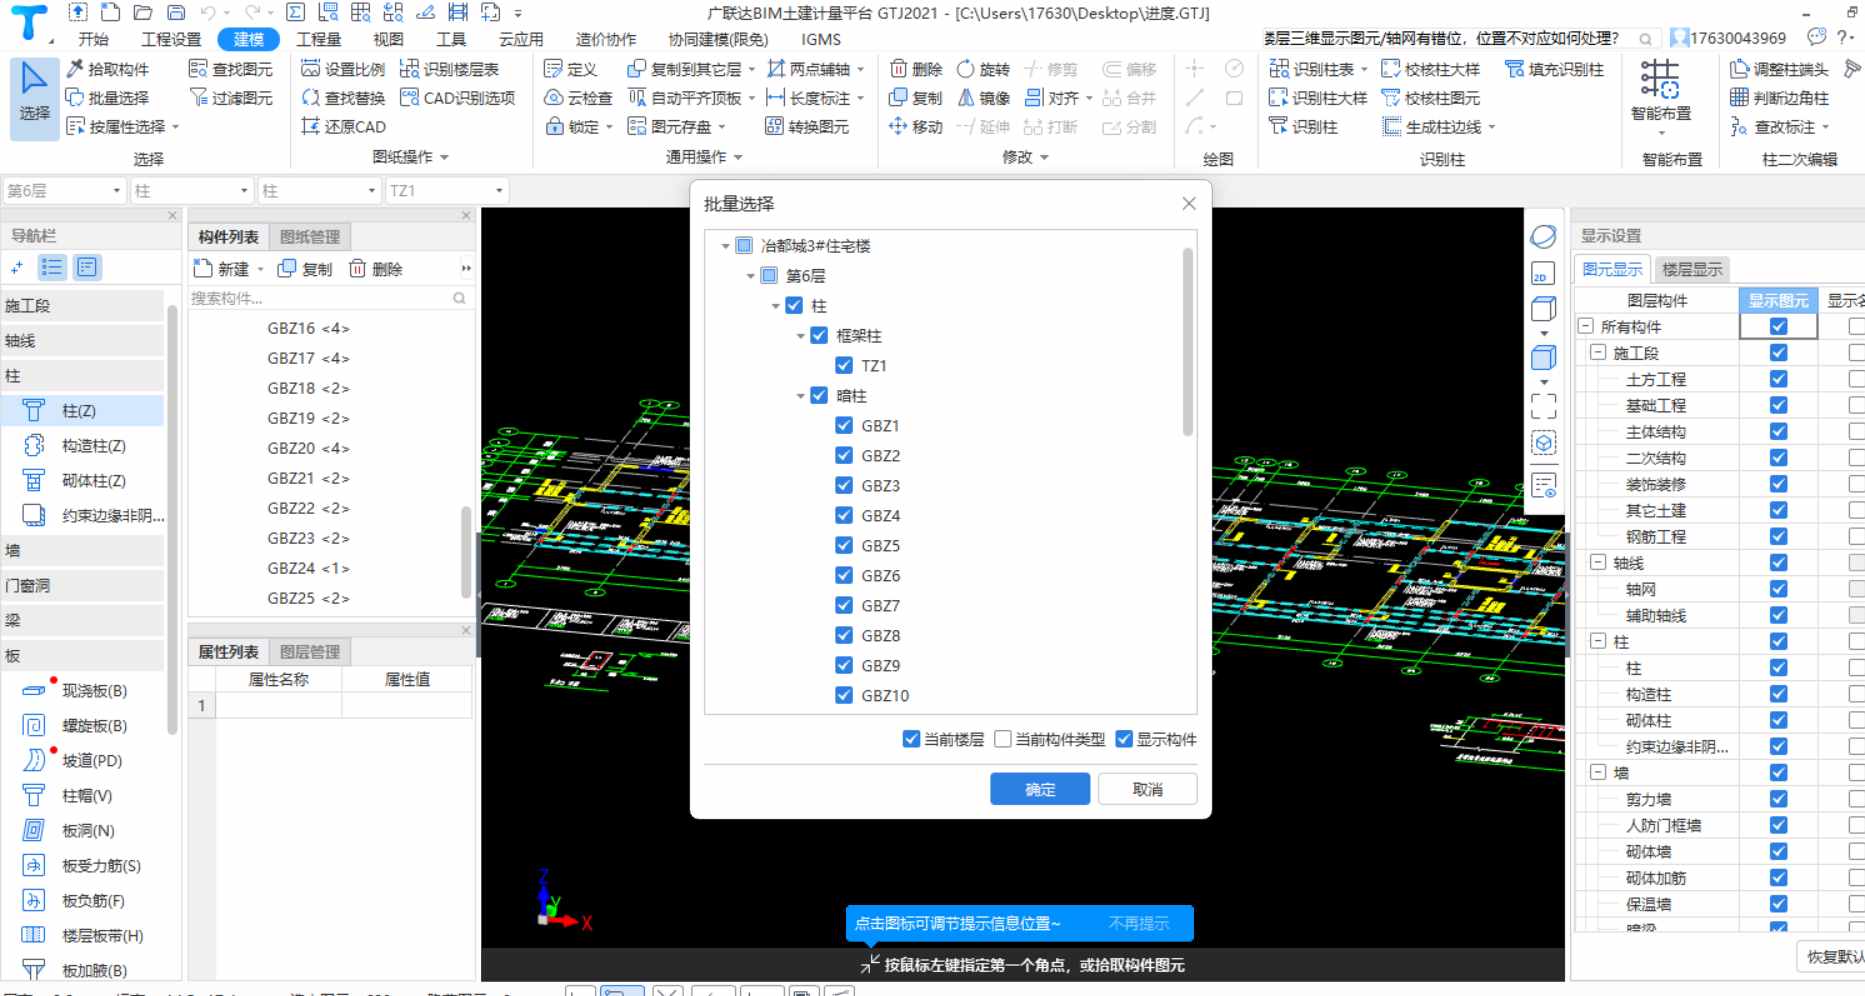
Task: Collapse the 墙 group in 显示设置
Action: [1598, 772]
